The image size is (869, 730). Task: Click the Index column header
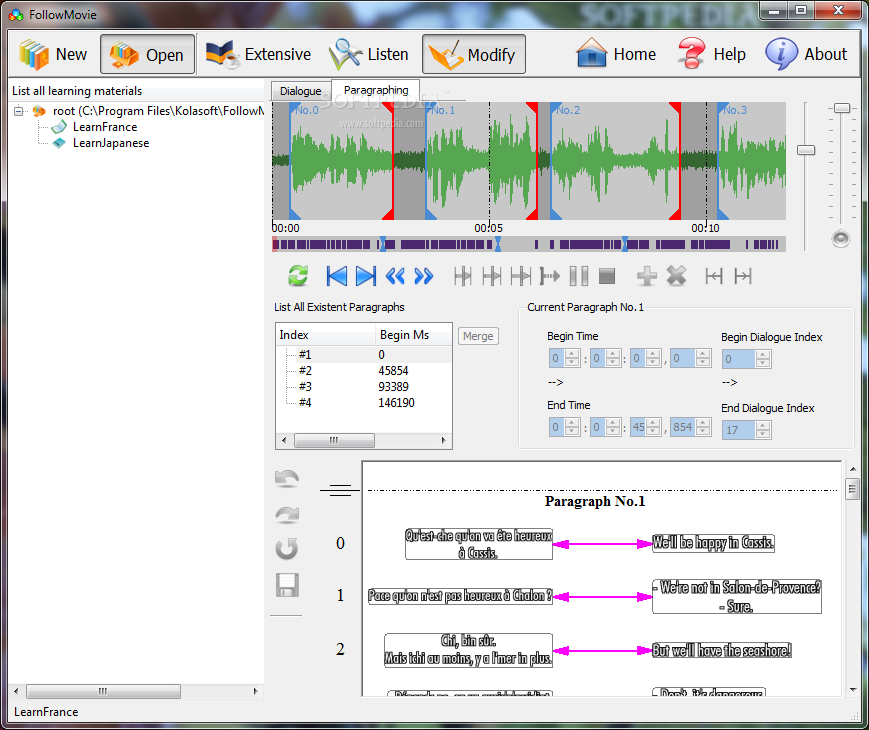326,335
